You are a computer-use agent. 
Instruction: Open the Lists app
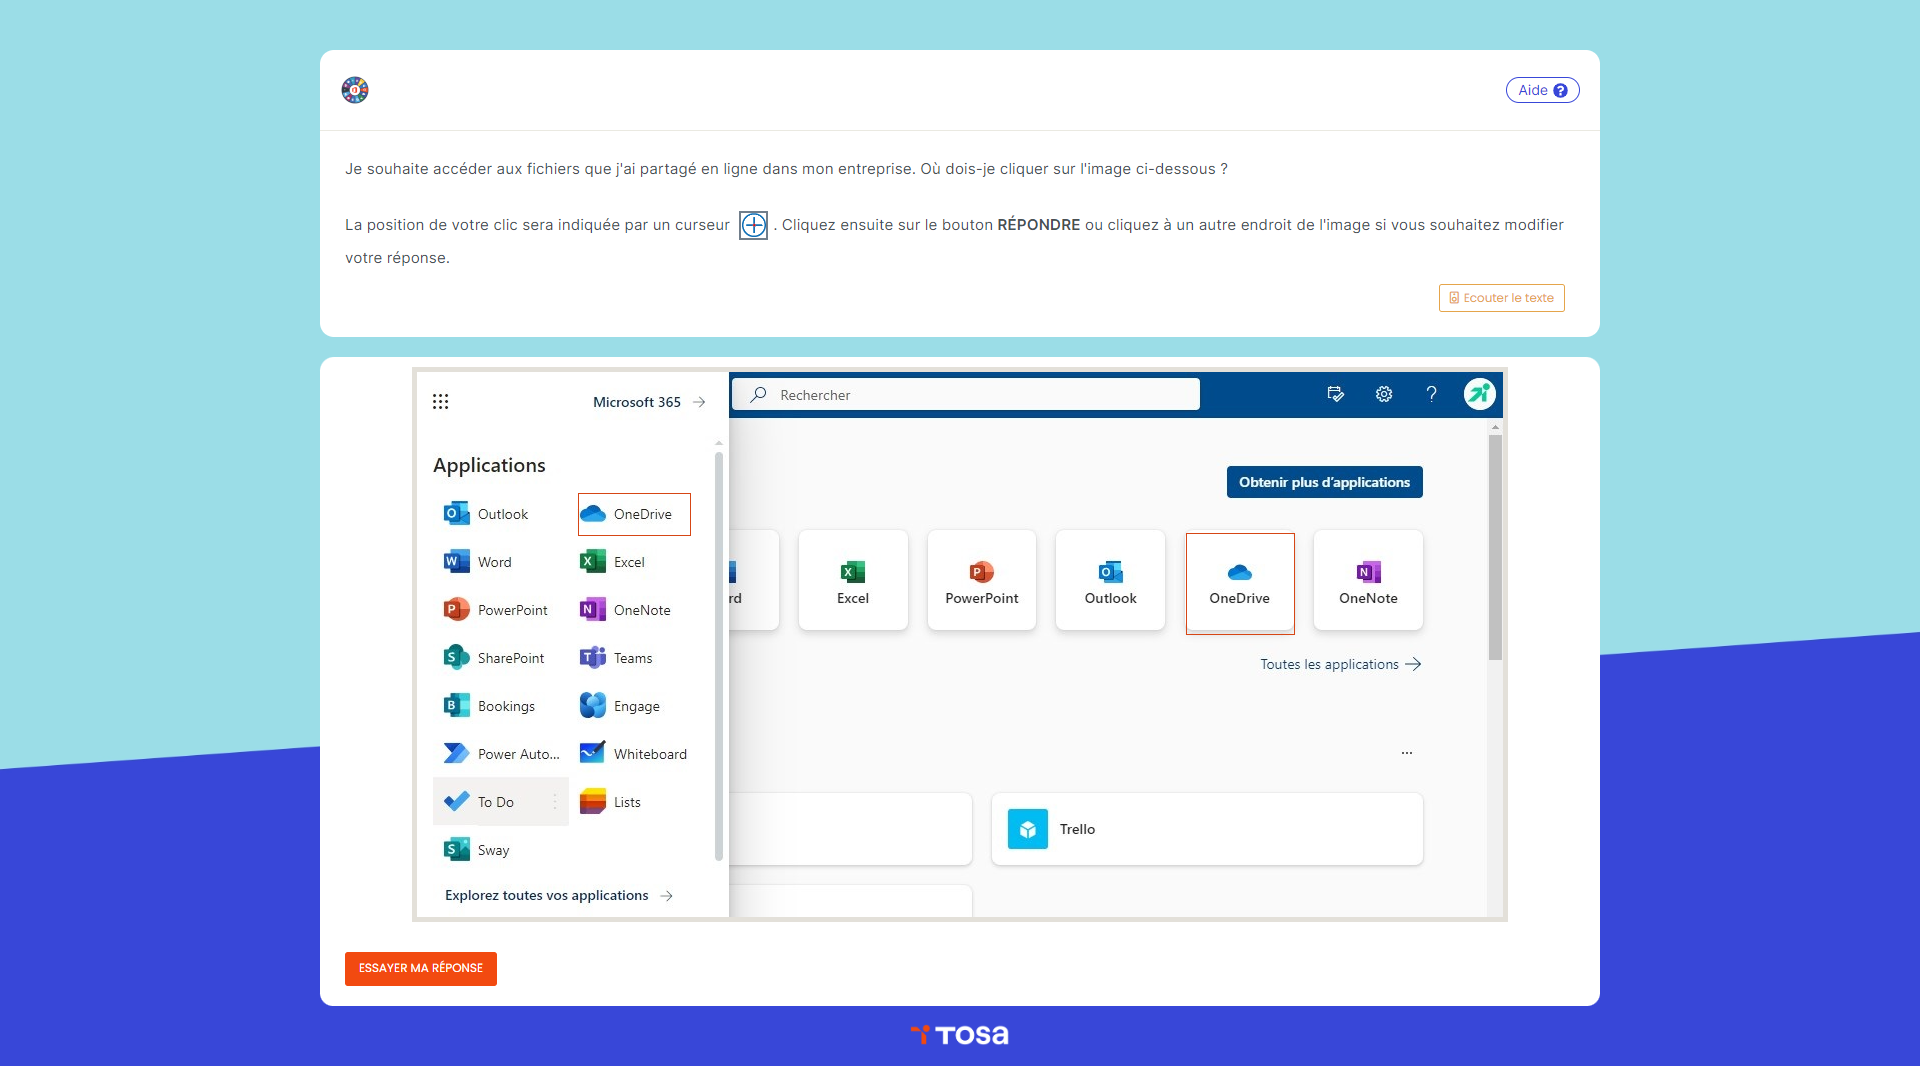(611, 802)
